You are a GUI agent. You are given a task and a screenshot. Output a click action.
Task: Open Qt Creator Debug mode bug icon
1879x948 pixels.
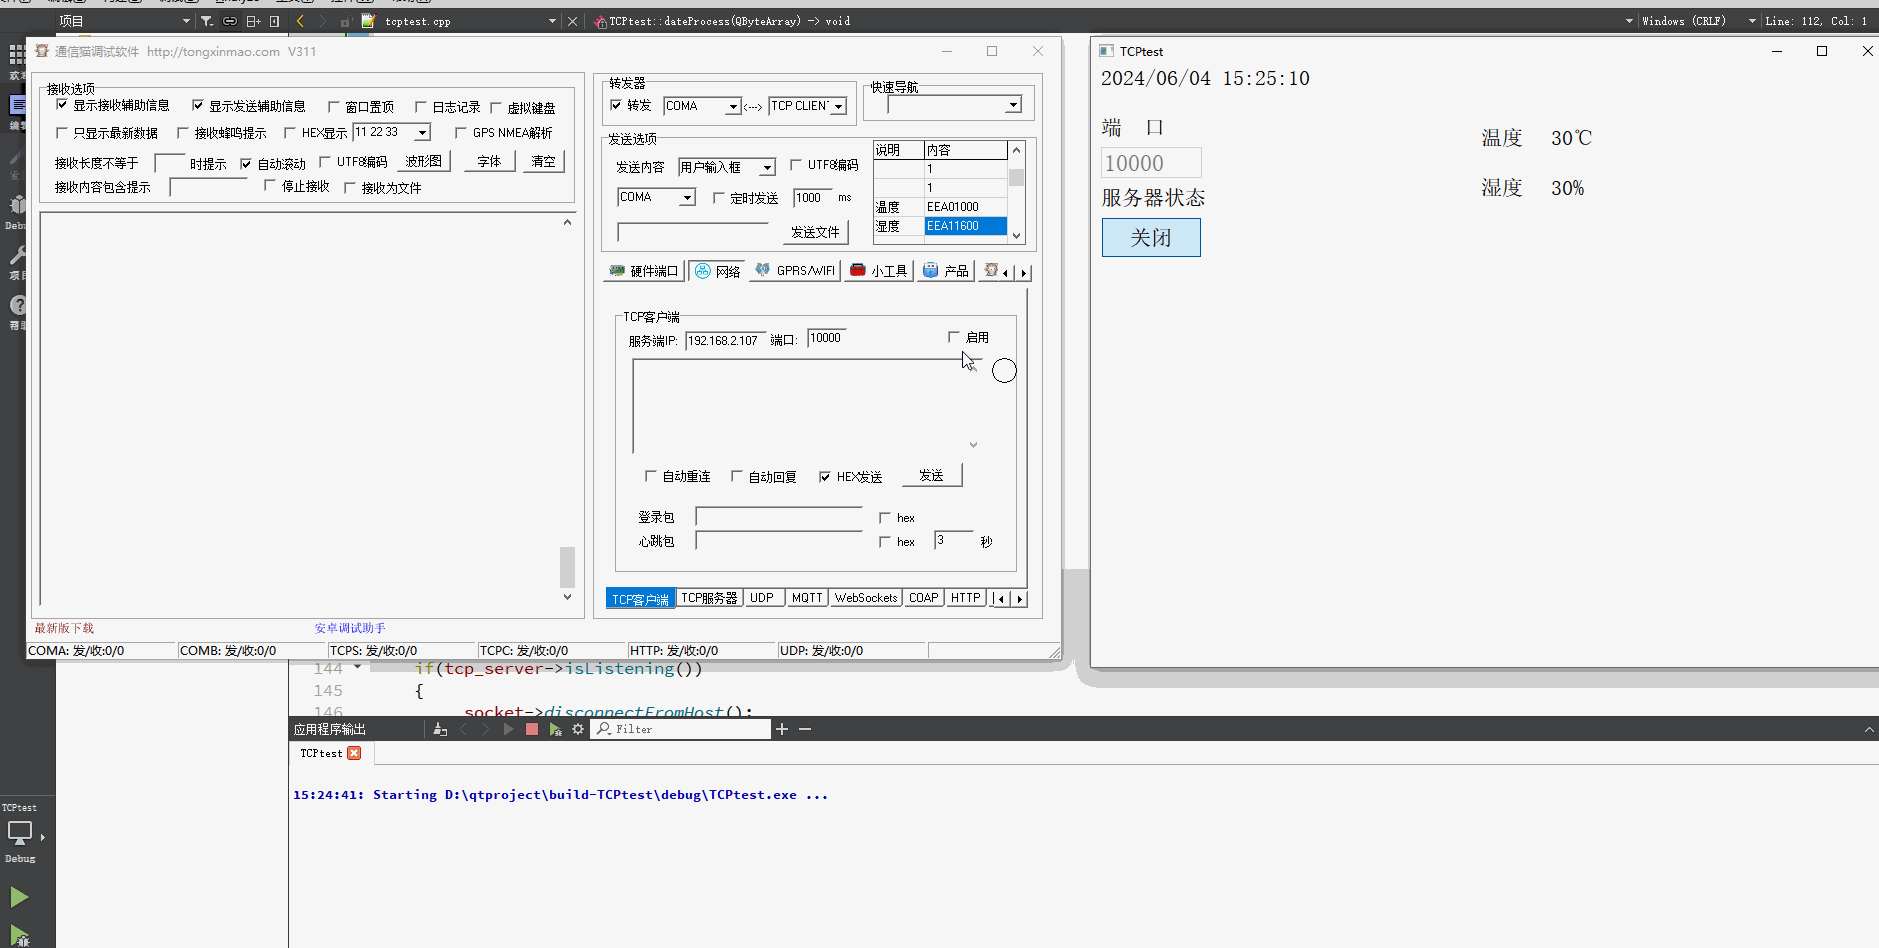click(16, 205)
